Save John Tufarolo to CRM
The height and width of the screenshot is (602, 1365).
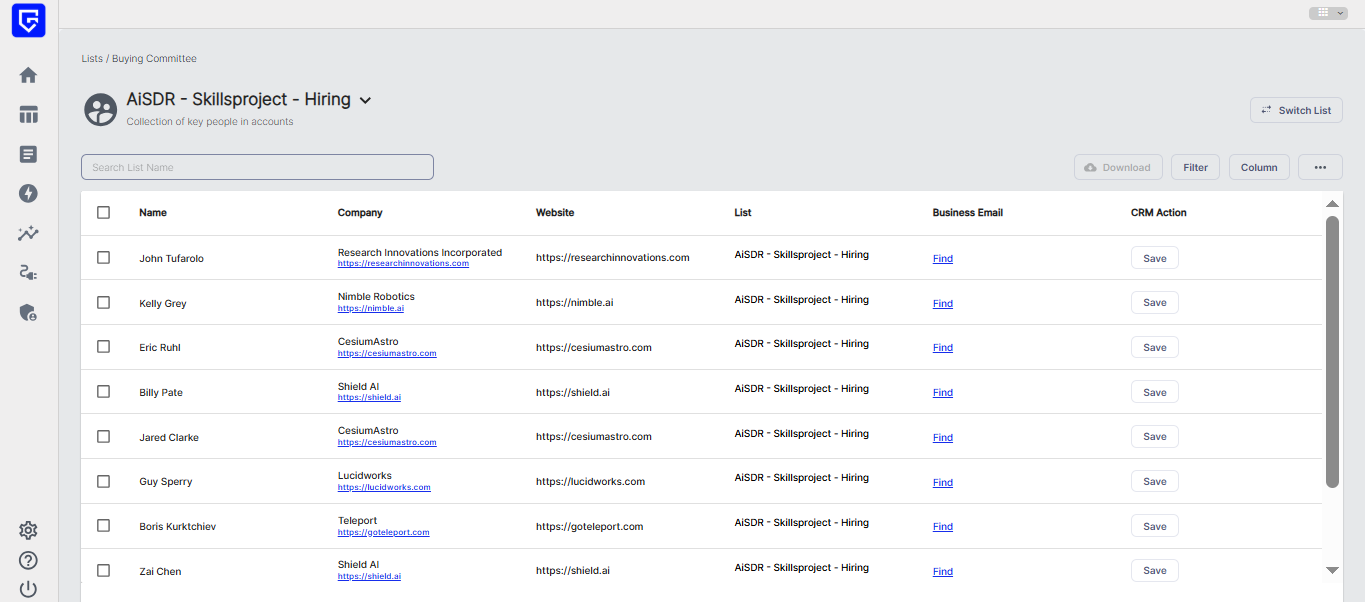1155,258
